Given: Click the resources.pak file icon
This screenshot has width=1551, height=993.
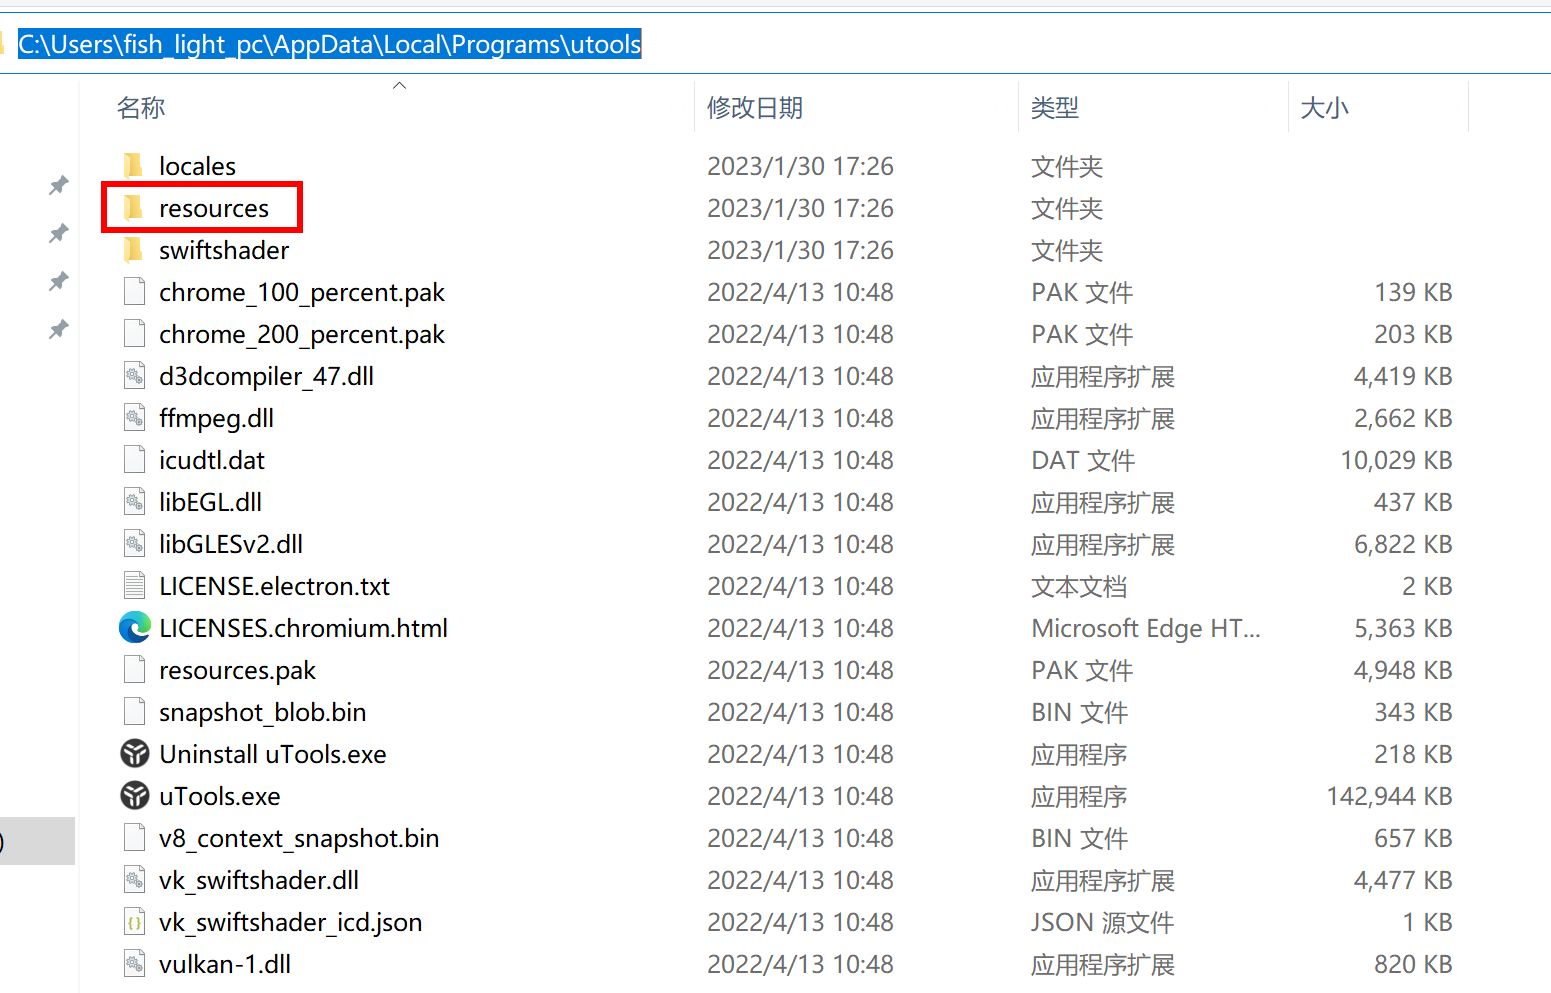Looking at the screenshot, I should [x=134, y=669].
